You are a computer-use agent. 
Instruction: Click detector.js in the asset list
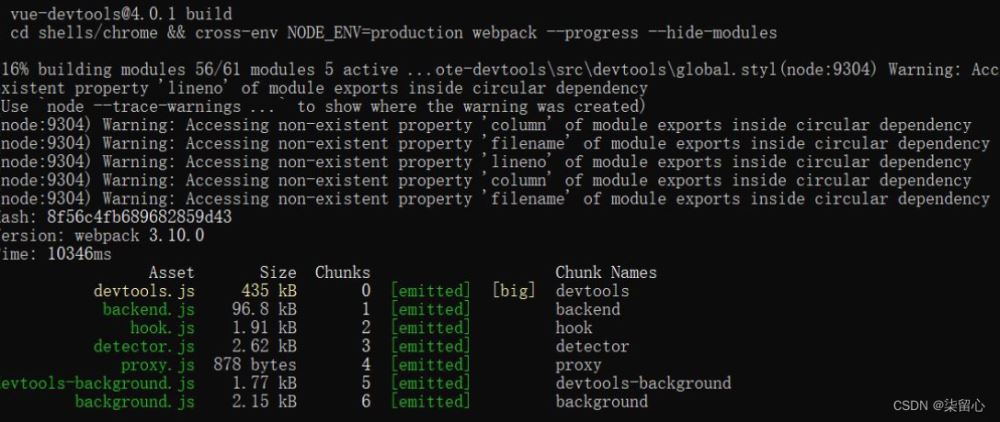click(144, 347)
